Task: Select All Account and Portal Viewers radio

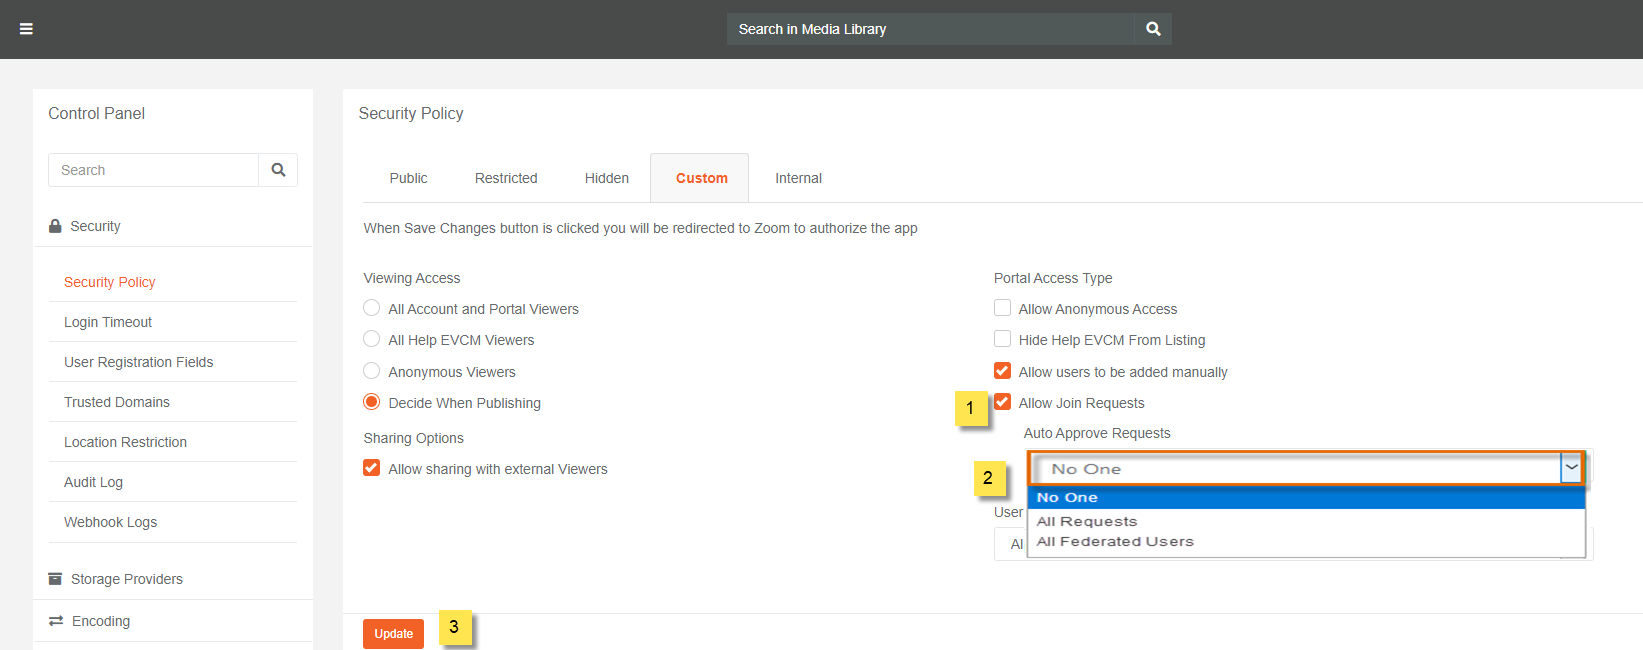Action: pos(372,308)
